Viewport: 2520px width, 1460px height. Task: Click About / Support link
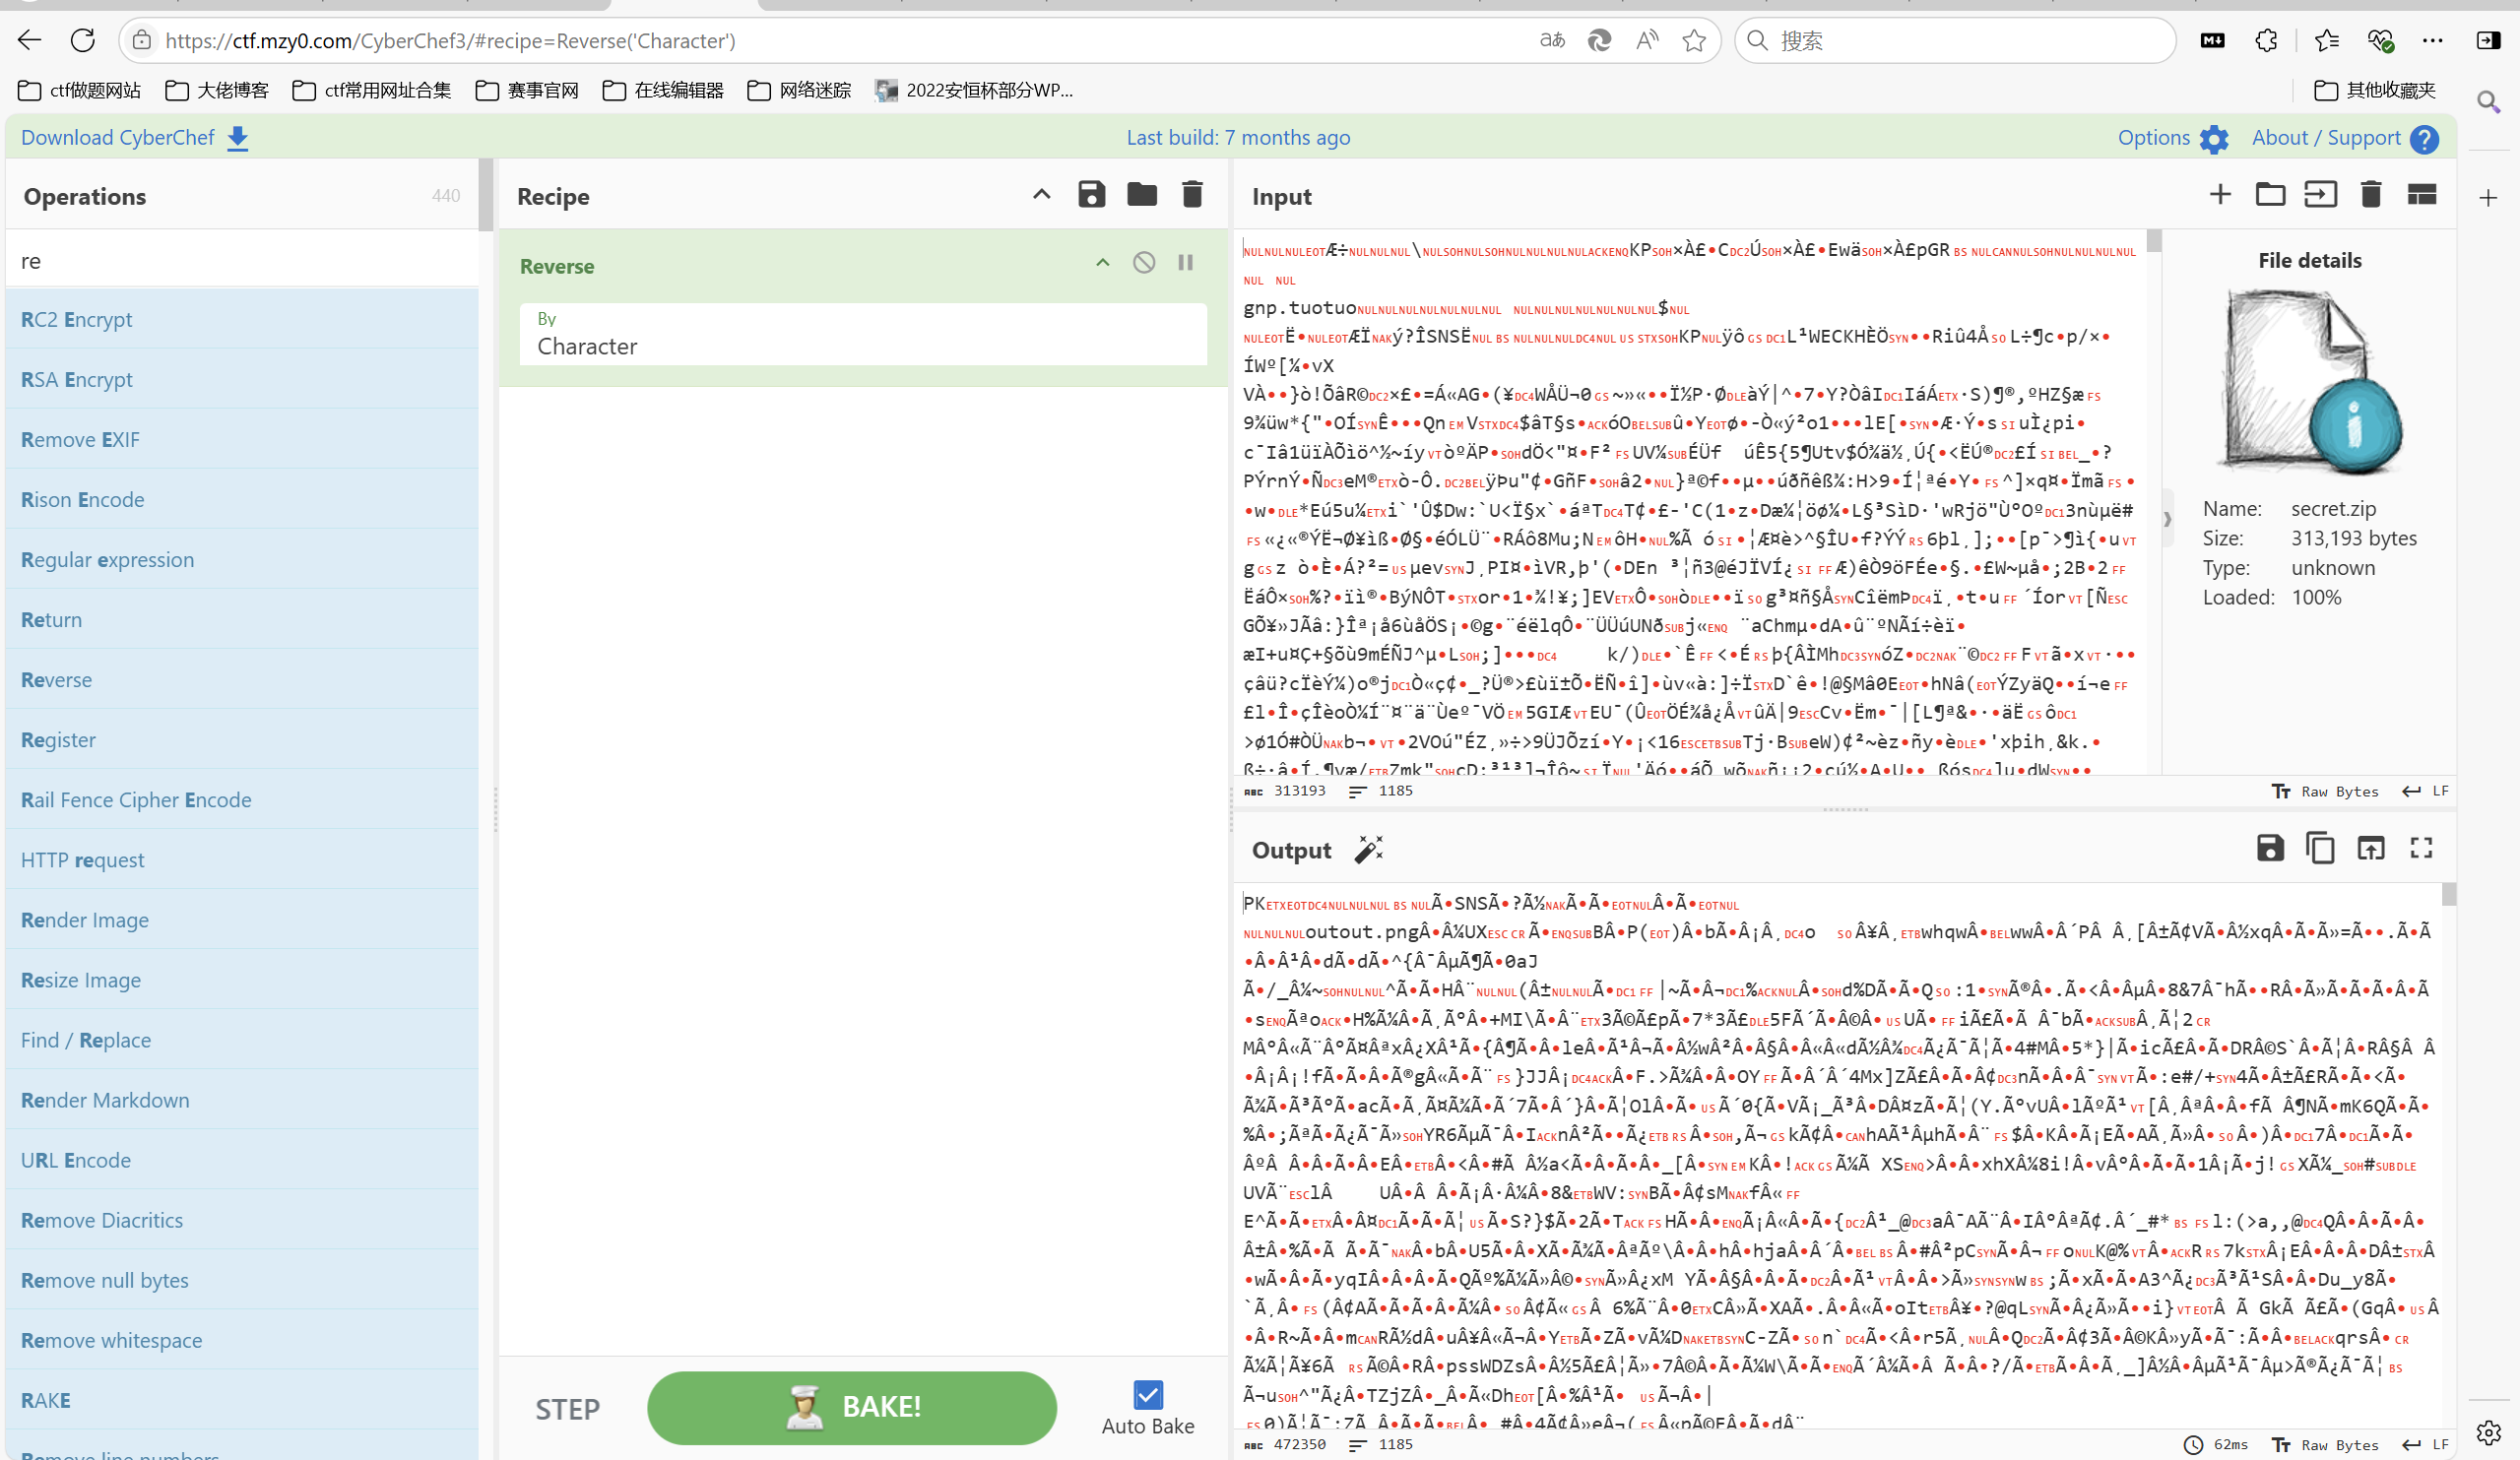pos(2326,138)
